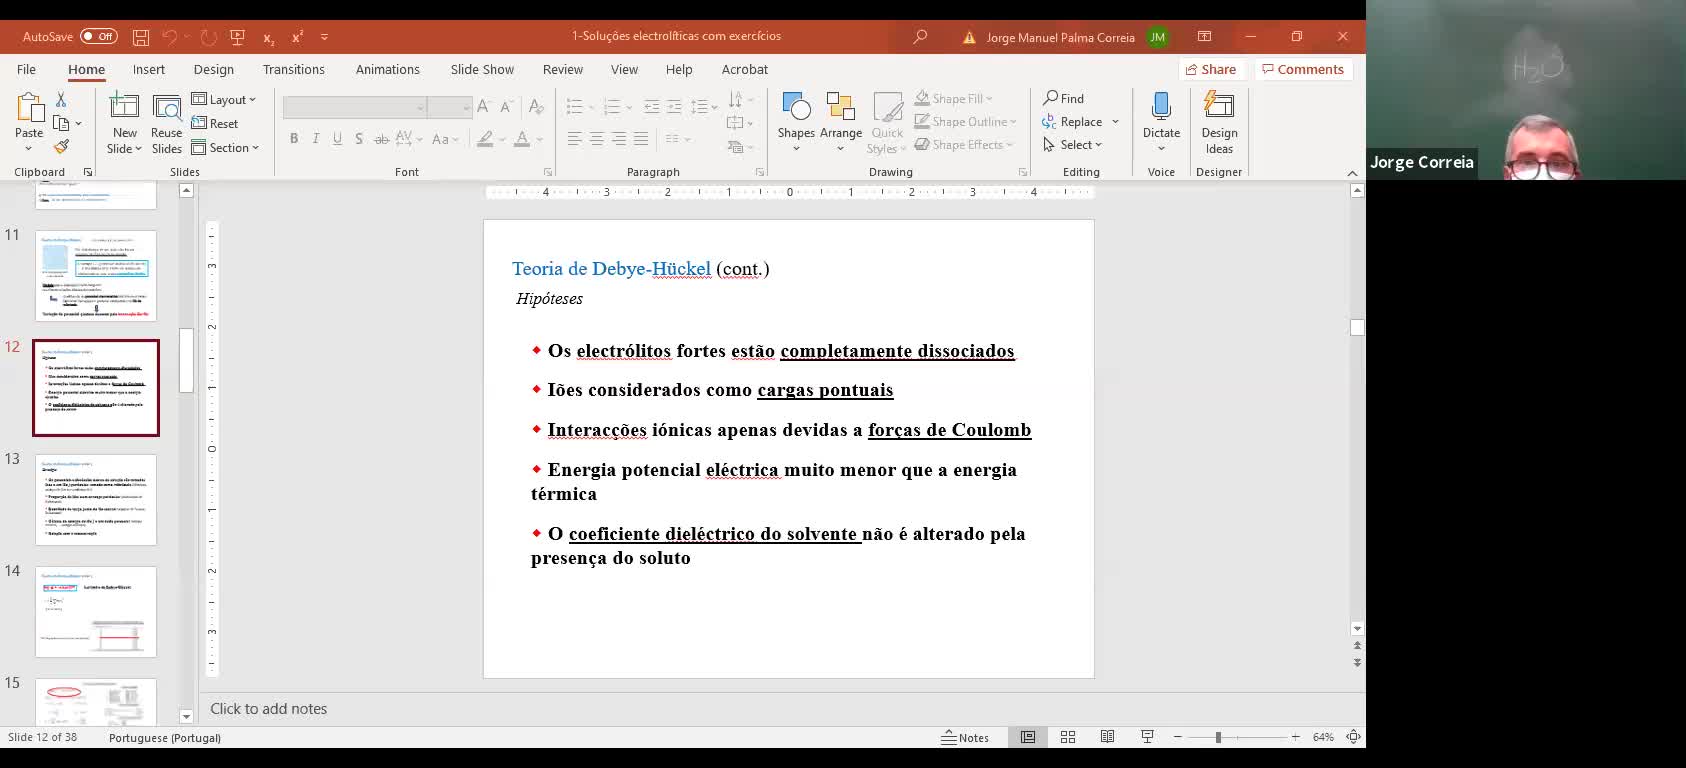Click the Format Painter brush icon

pyautogui.click(x=61, y=147)
